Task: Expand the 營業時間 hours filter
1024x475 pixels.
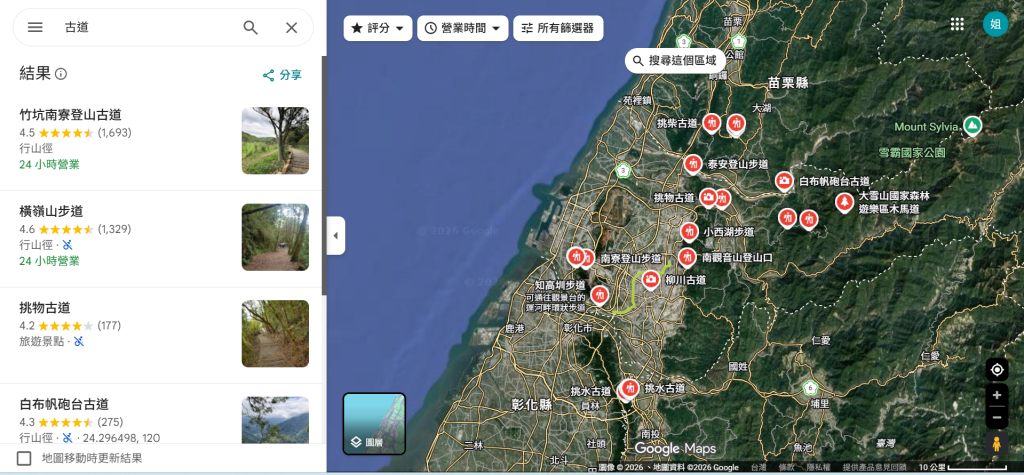Action: coord(462,28)
